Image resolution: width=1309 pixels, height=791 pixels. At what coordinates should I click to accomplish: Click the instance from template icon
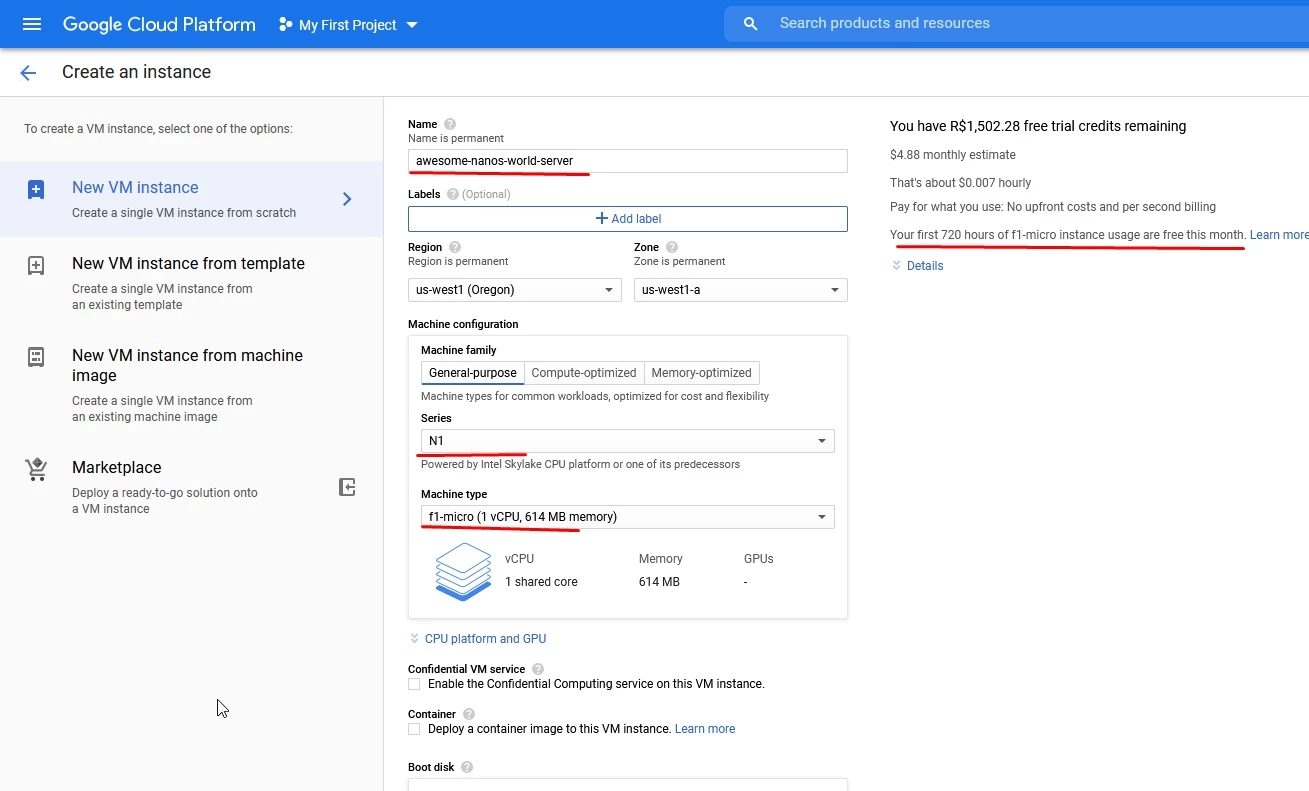click(36, 266)
